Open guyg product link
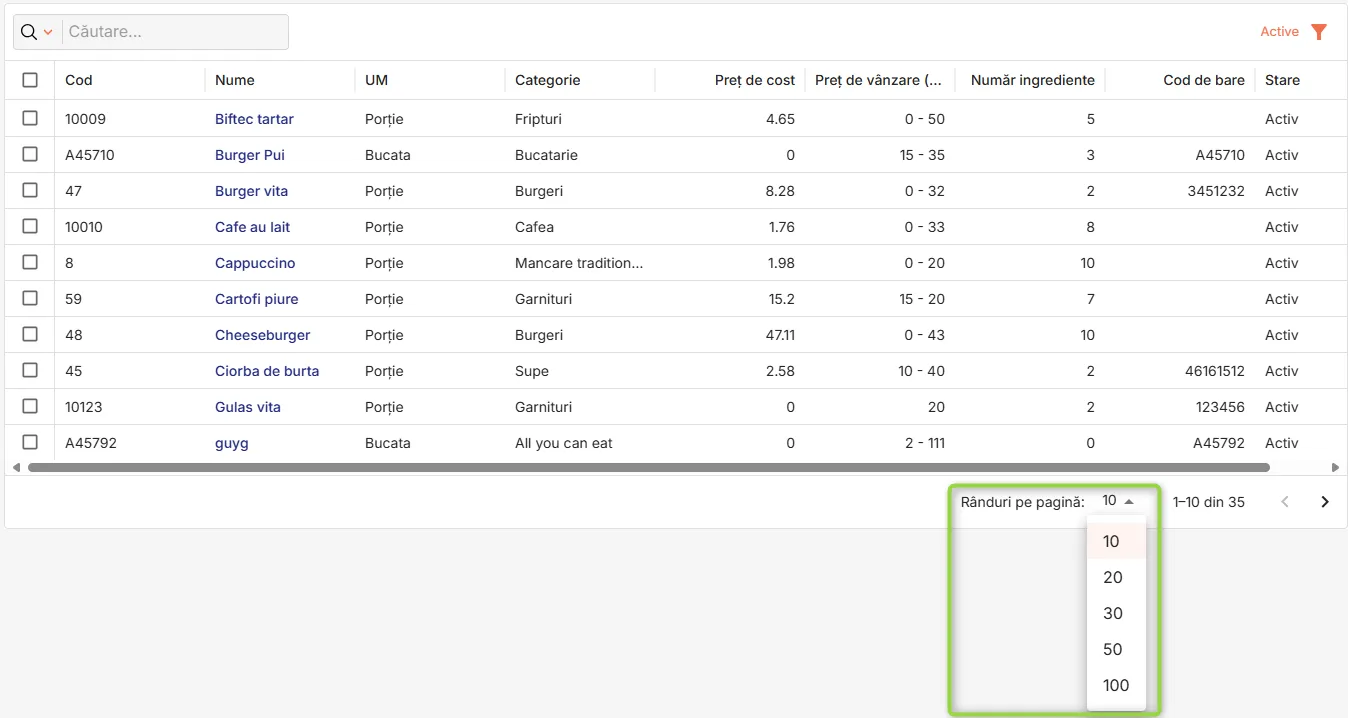The image size is (1348, 718). point(231,443)
